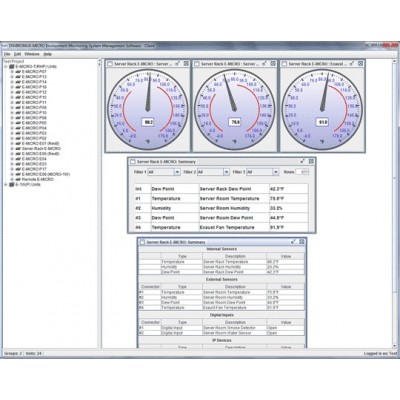Viewport: 400px width, 400px height.
Task: Select the E-MICRO-P13 tree item
Action: coord(34,77)
